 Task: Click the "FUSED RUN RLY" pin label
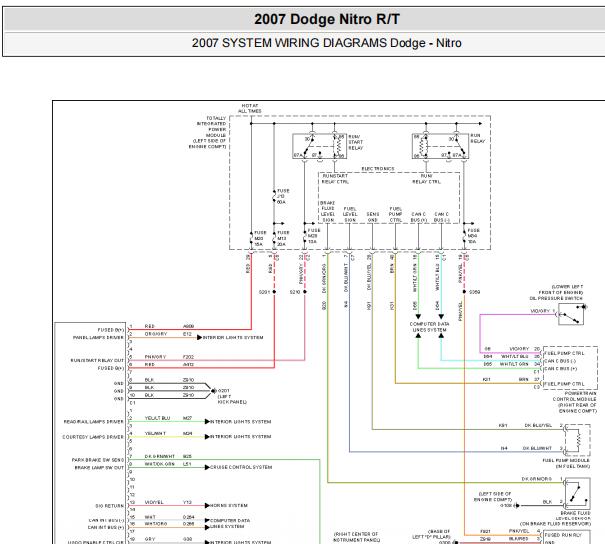point(563,535)
